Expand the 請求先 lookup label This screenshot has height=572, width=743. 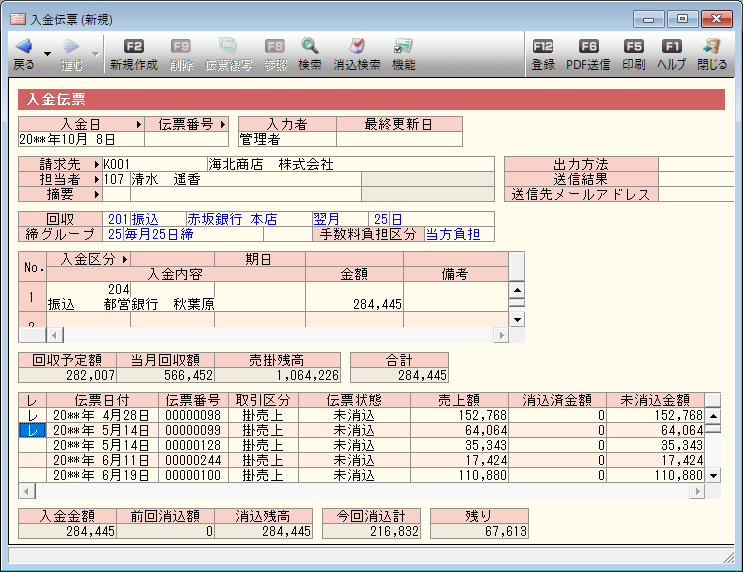pos(60,164)
